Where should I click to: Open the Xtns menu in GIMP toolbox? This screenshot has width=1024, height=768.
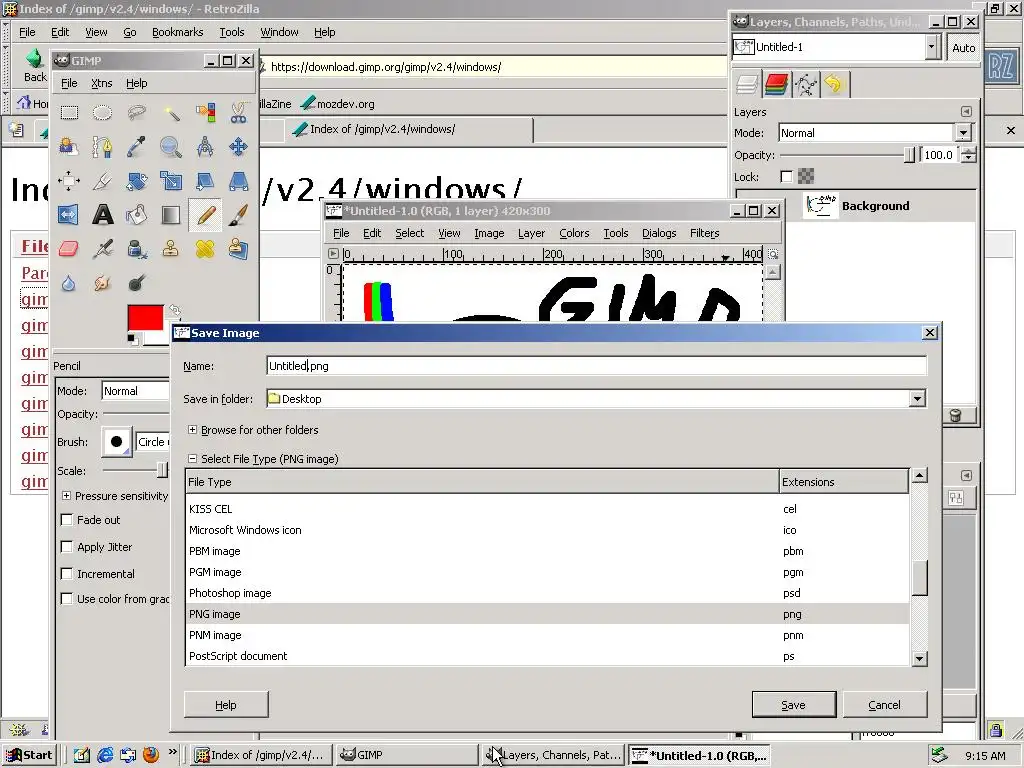click(x=101, y=83)
